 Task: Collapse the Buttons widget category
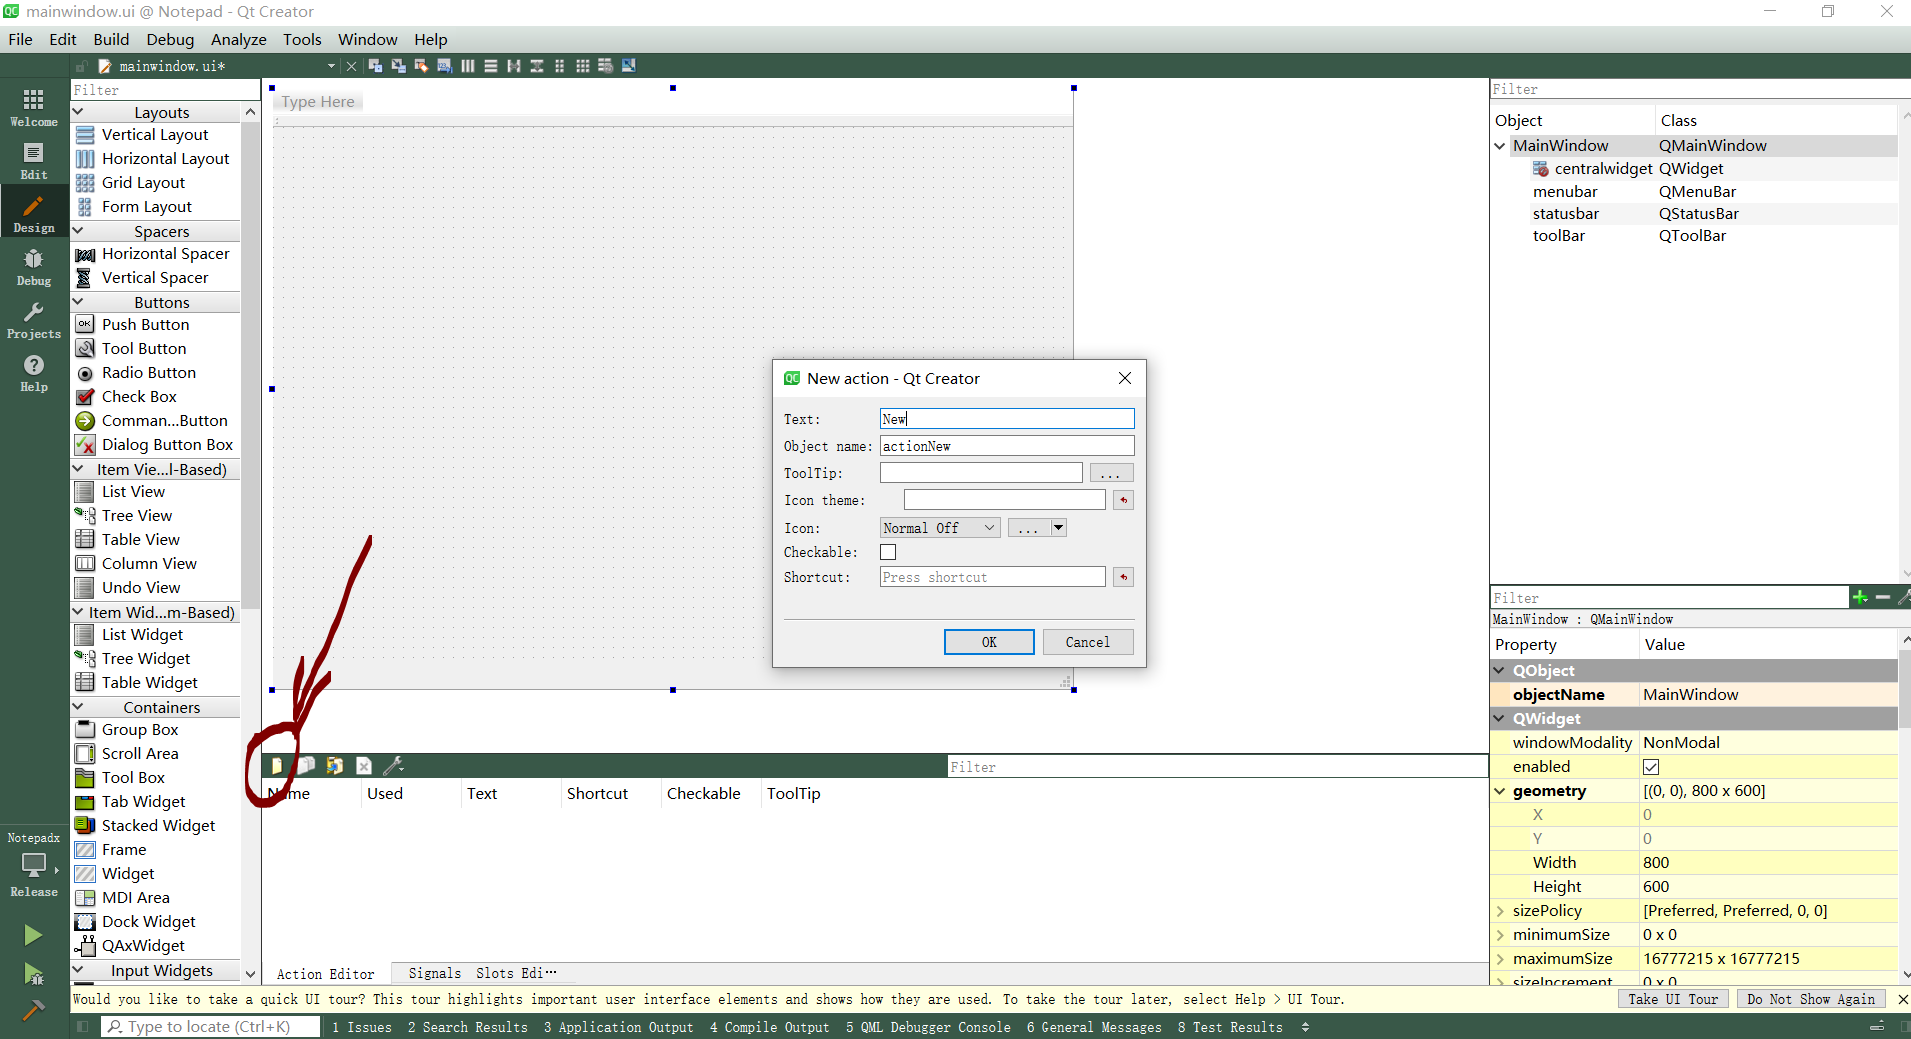click(78, 302)
